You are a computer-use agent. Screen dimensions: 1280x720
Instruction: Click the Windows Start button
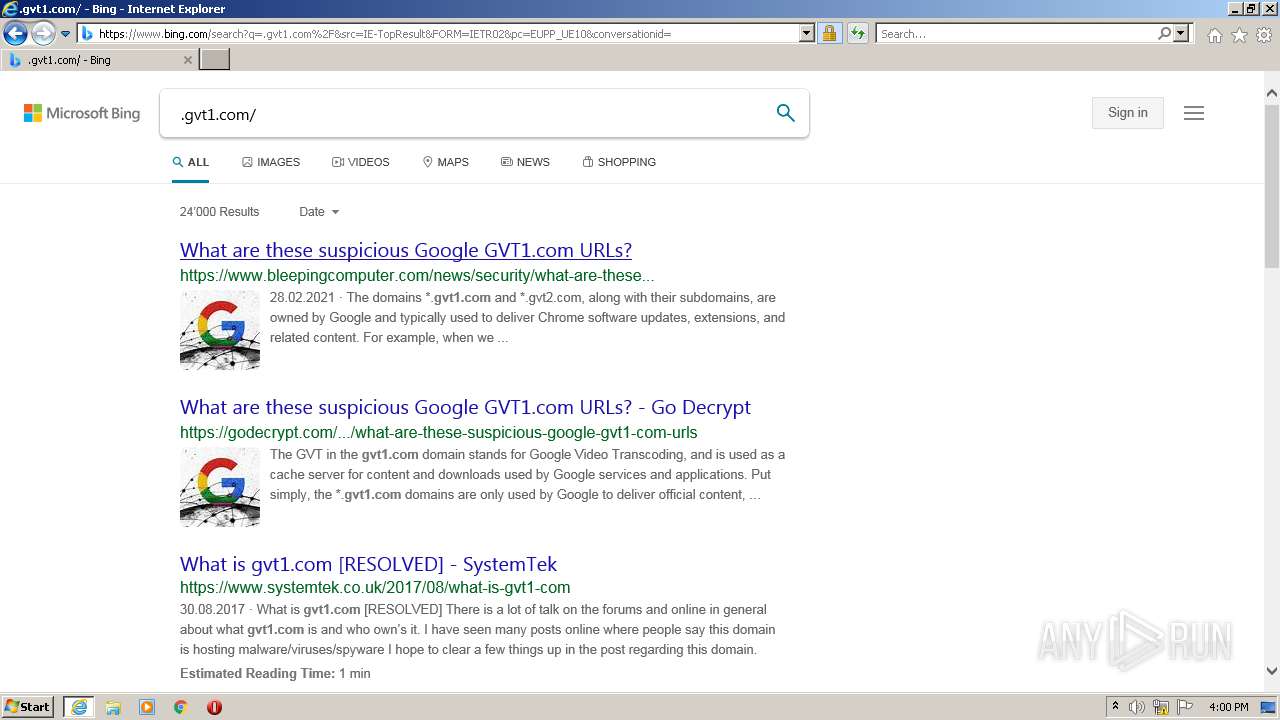[x=28, y=707]
